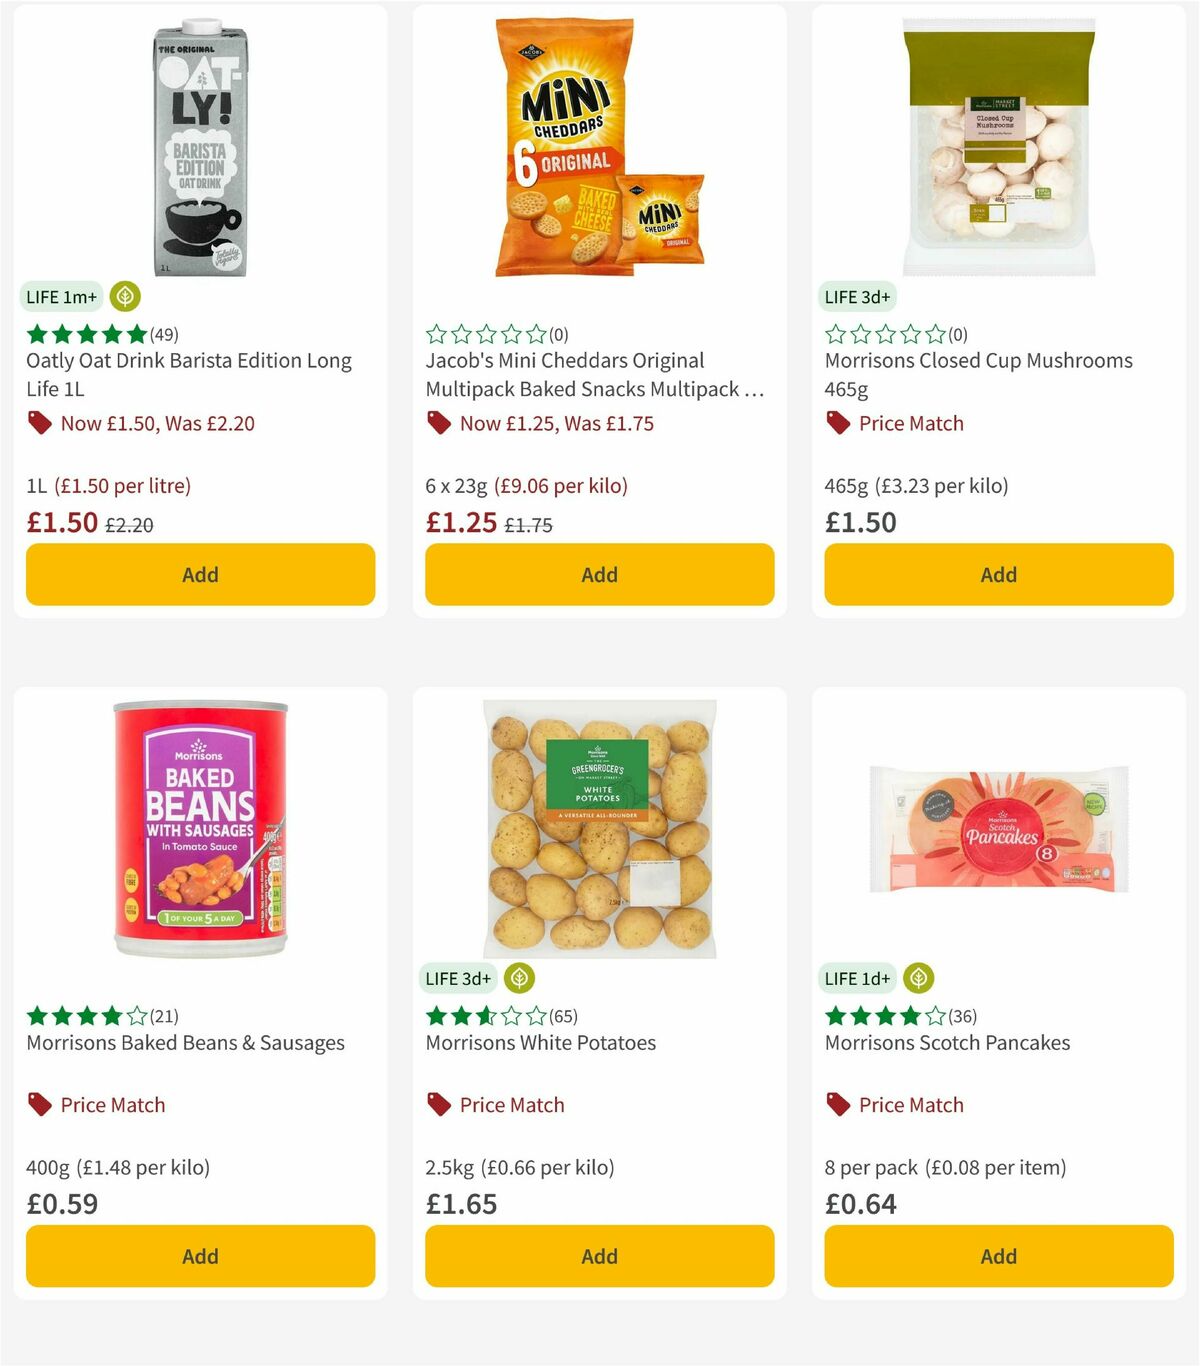Click the green vegan leaf icon beside Oatly's LIFE badge
Image resolution: width=1200 pixels, height=1366 pixels.
pos(125,296)
